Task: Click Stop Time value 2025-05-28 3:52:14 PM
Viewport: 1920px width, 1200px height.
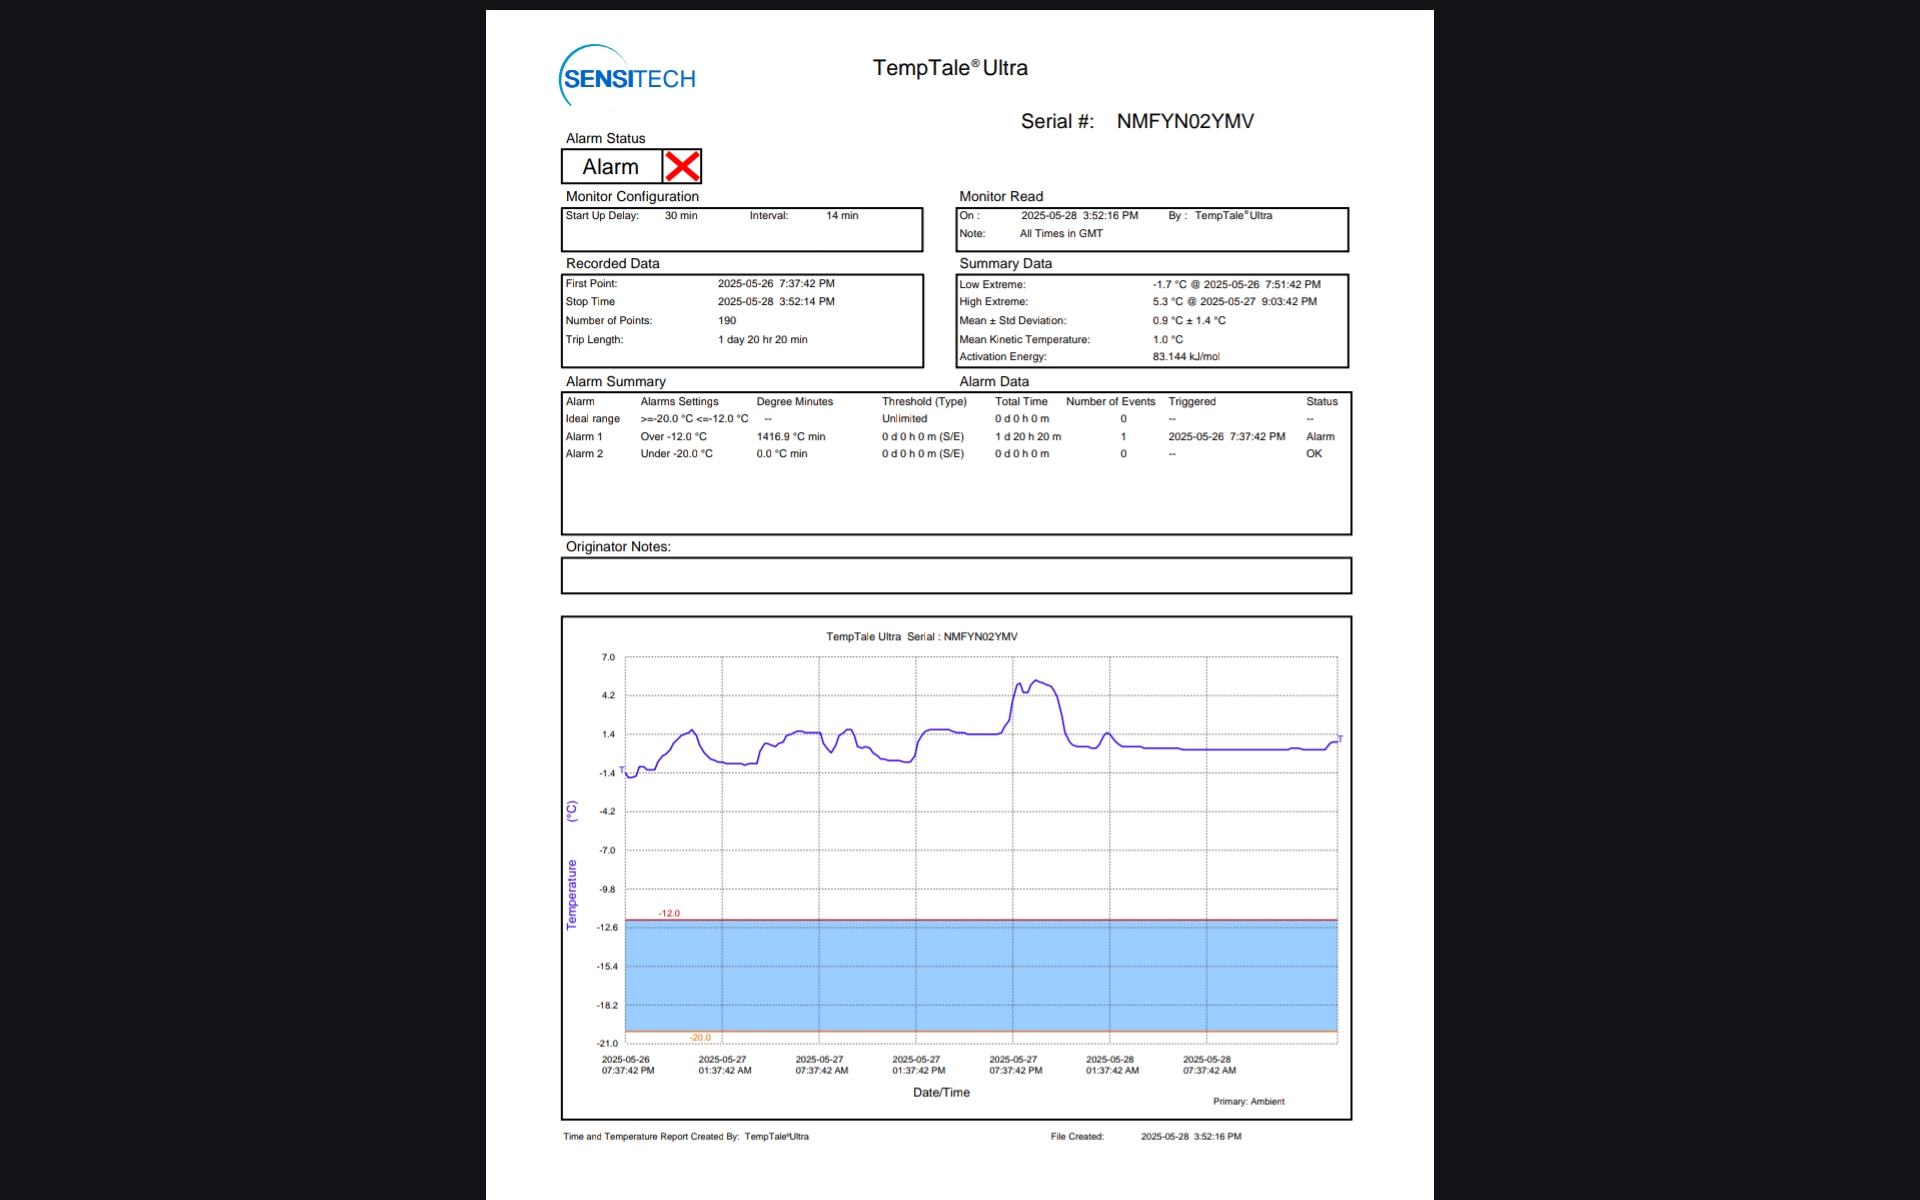Action: 776,302
